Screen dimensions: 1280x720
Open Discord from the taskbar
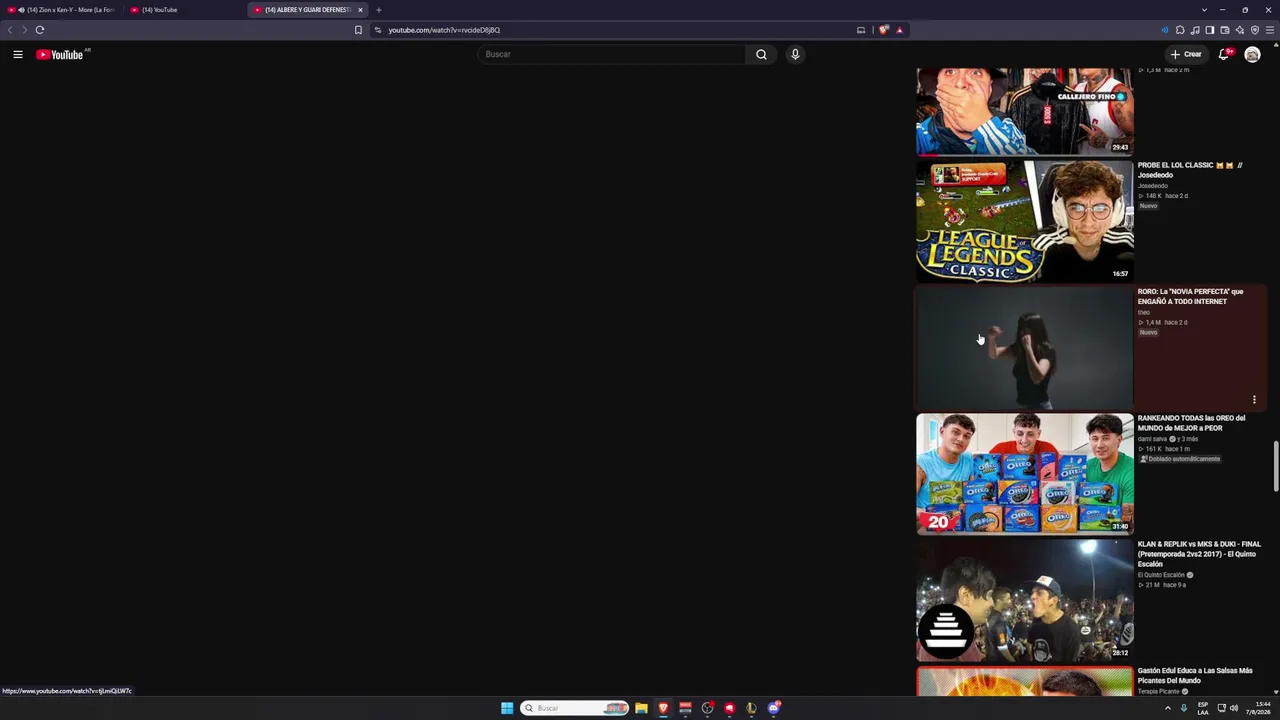tap(773, 708)
